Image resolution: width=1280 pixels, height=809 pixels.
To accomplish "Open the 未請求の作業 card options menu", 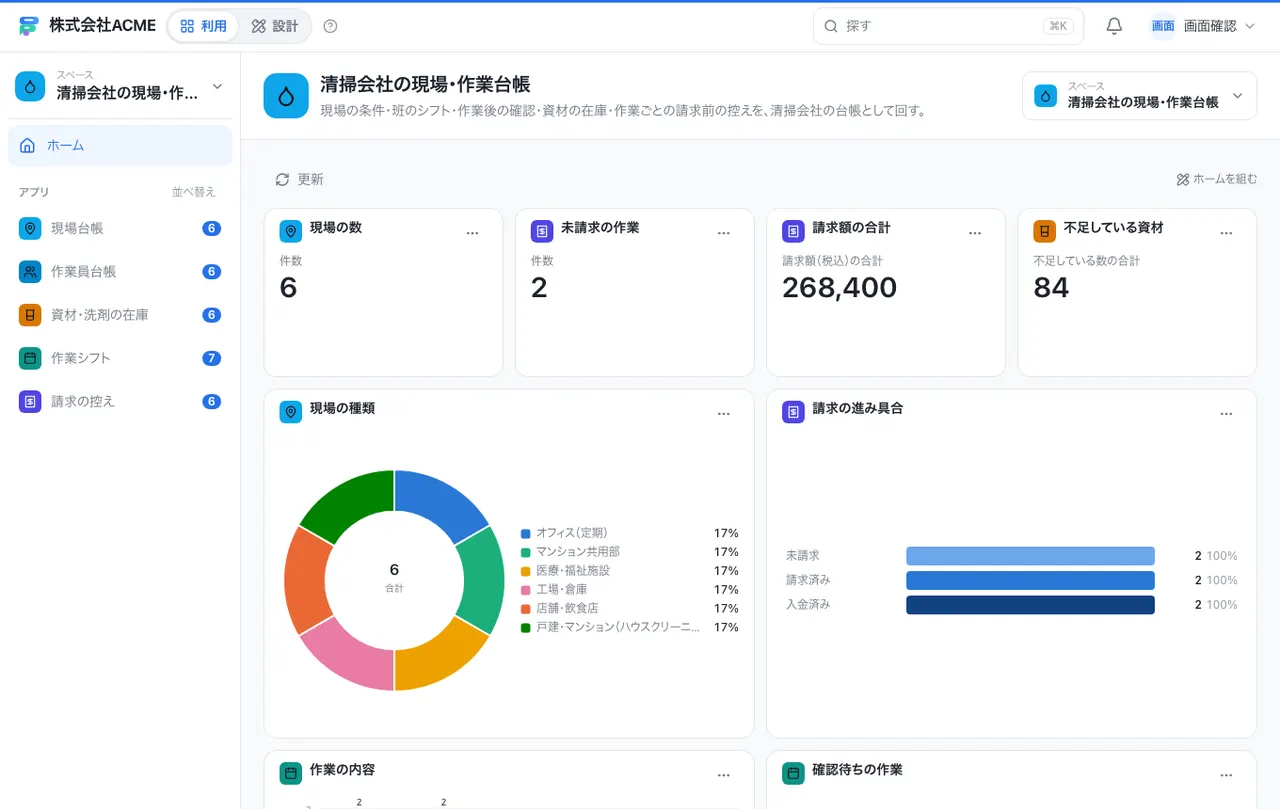I will pyautogui.click(x=724, y=233).
